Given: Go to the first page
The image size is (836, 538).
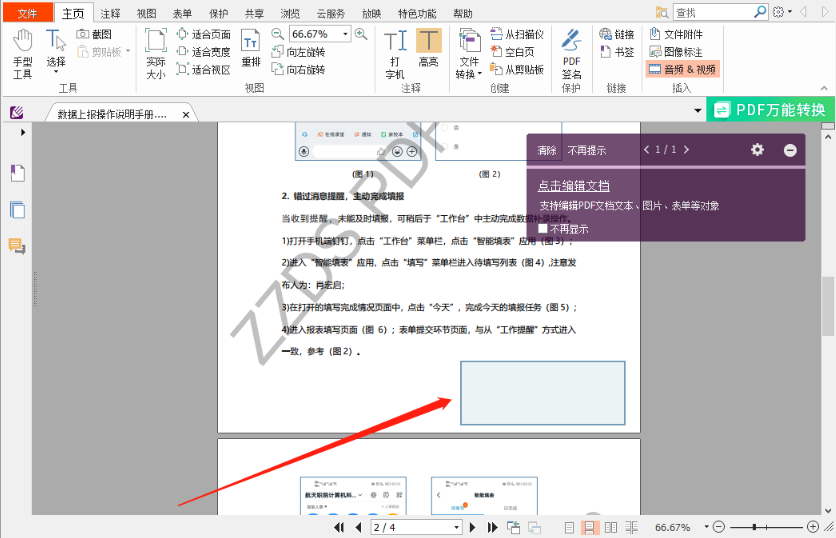Looking at the screenshot, I should (339, 527).
